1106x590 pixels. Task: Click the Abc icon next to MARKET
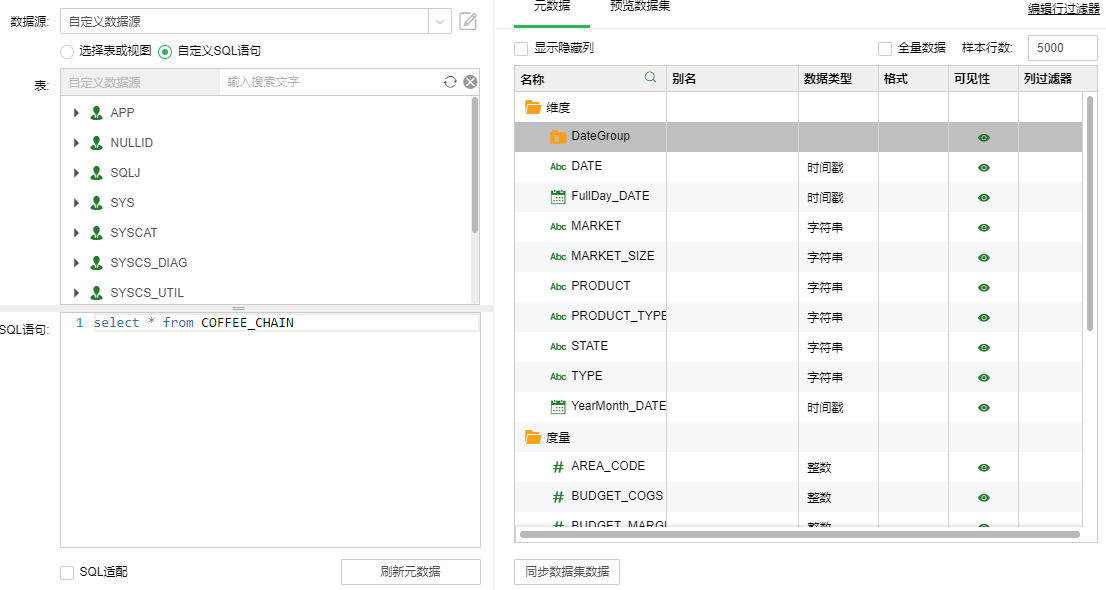558,227
